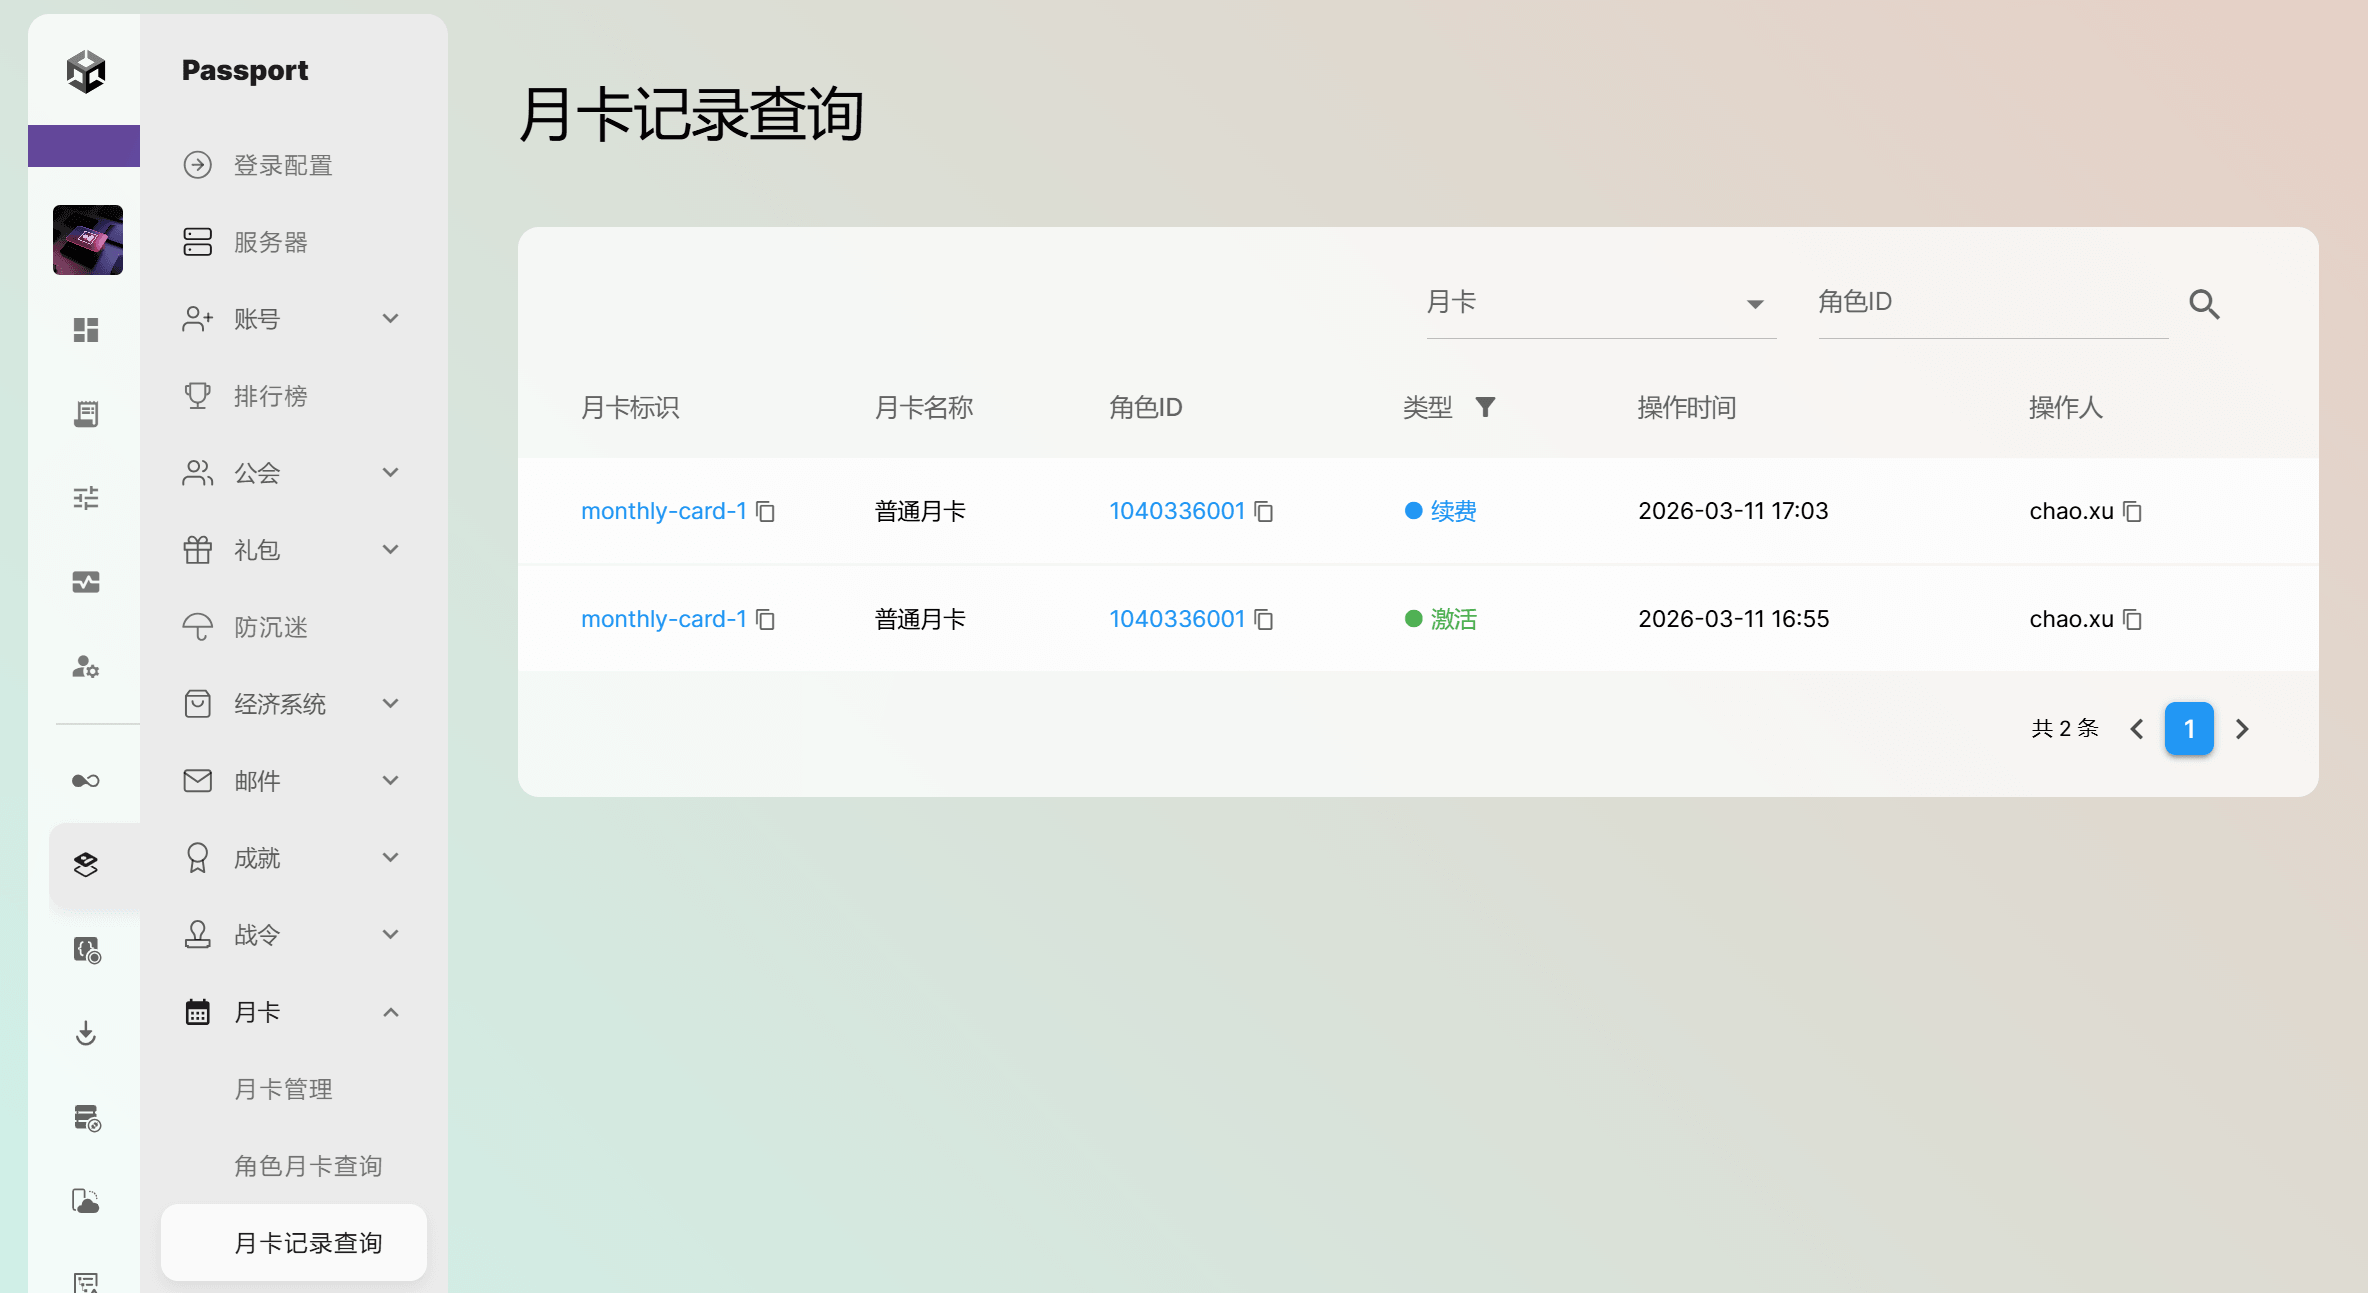2368x1293 pixels.
Task: Click the download icon in left rail
Action: (86, 1033)
